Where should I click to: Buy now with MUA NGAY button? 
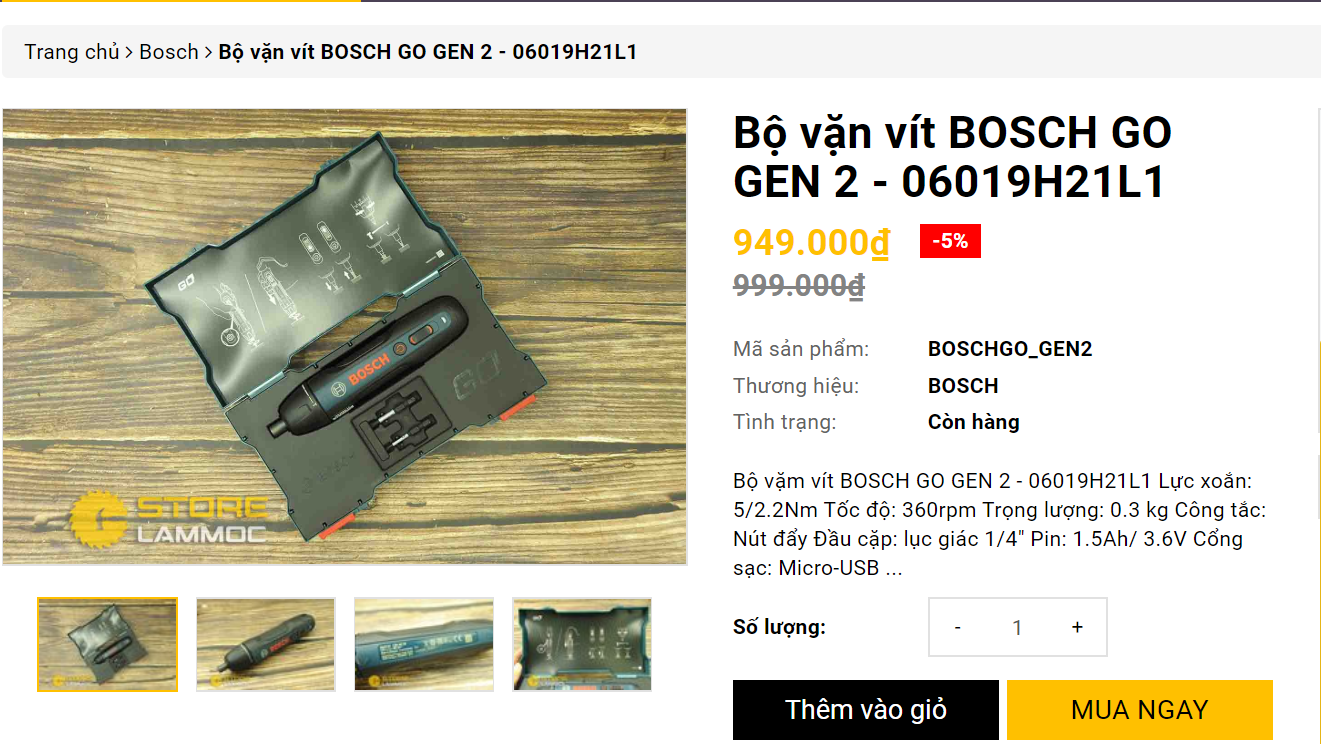pos(1140,710)
